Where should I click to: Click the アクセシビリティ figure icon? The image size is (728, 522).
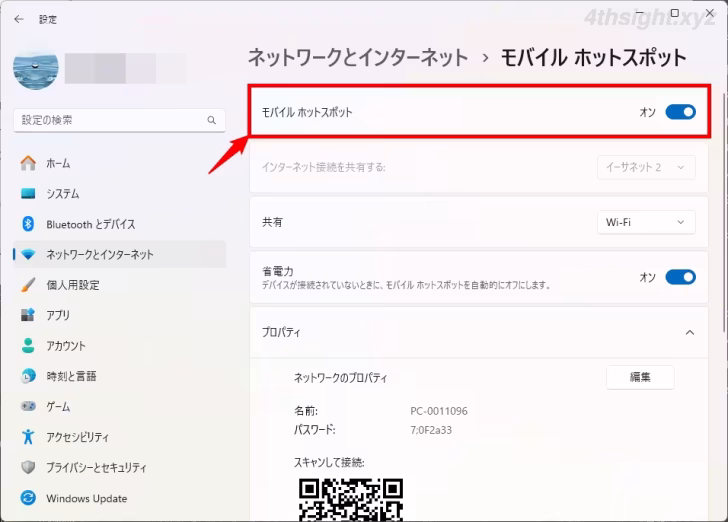point(28,437)
